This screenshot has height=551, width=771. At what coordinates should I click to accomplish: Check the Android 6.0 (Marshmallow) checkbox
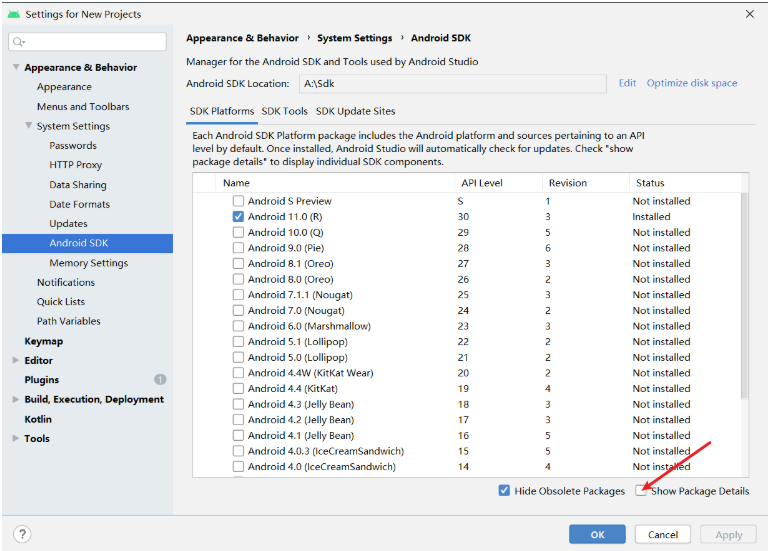pyautogui.click(x=238, y=326)
